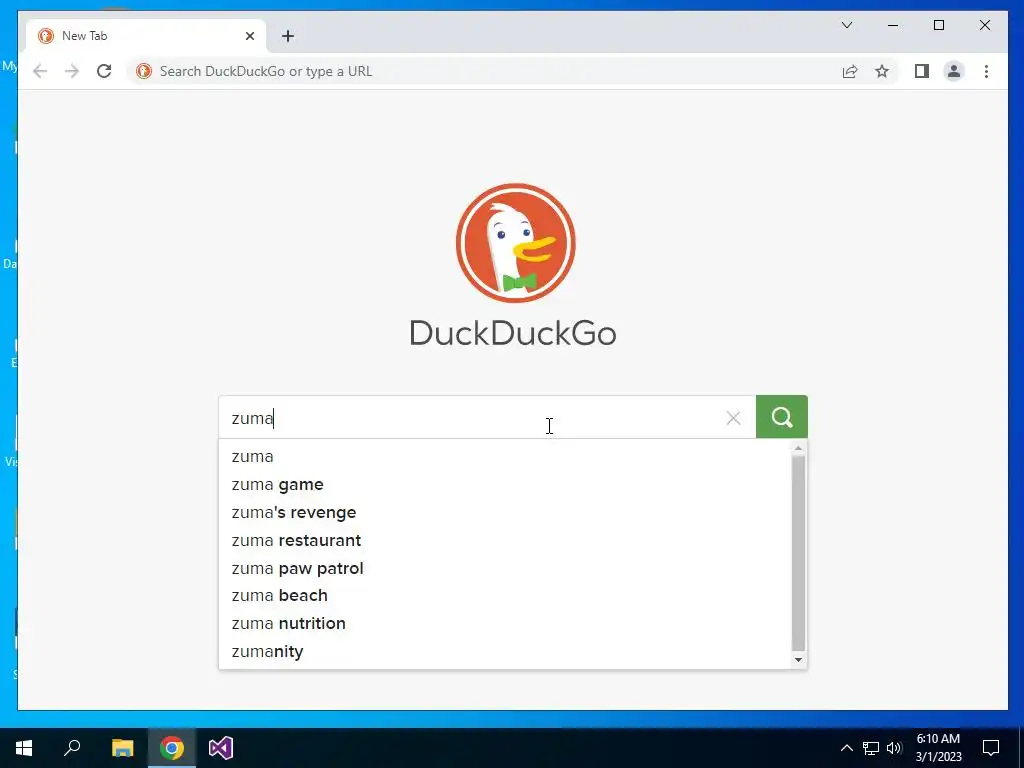Click the suggestion list scrollbar thumb
The height and width of the screenshot is (768, 1024).
click(x=798, y=553)
